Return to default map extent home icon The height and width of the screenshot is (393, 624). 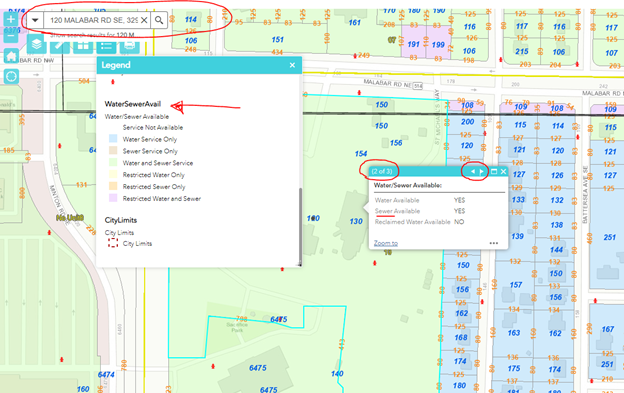pyautogui.click(x=11, y=56)
